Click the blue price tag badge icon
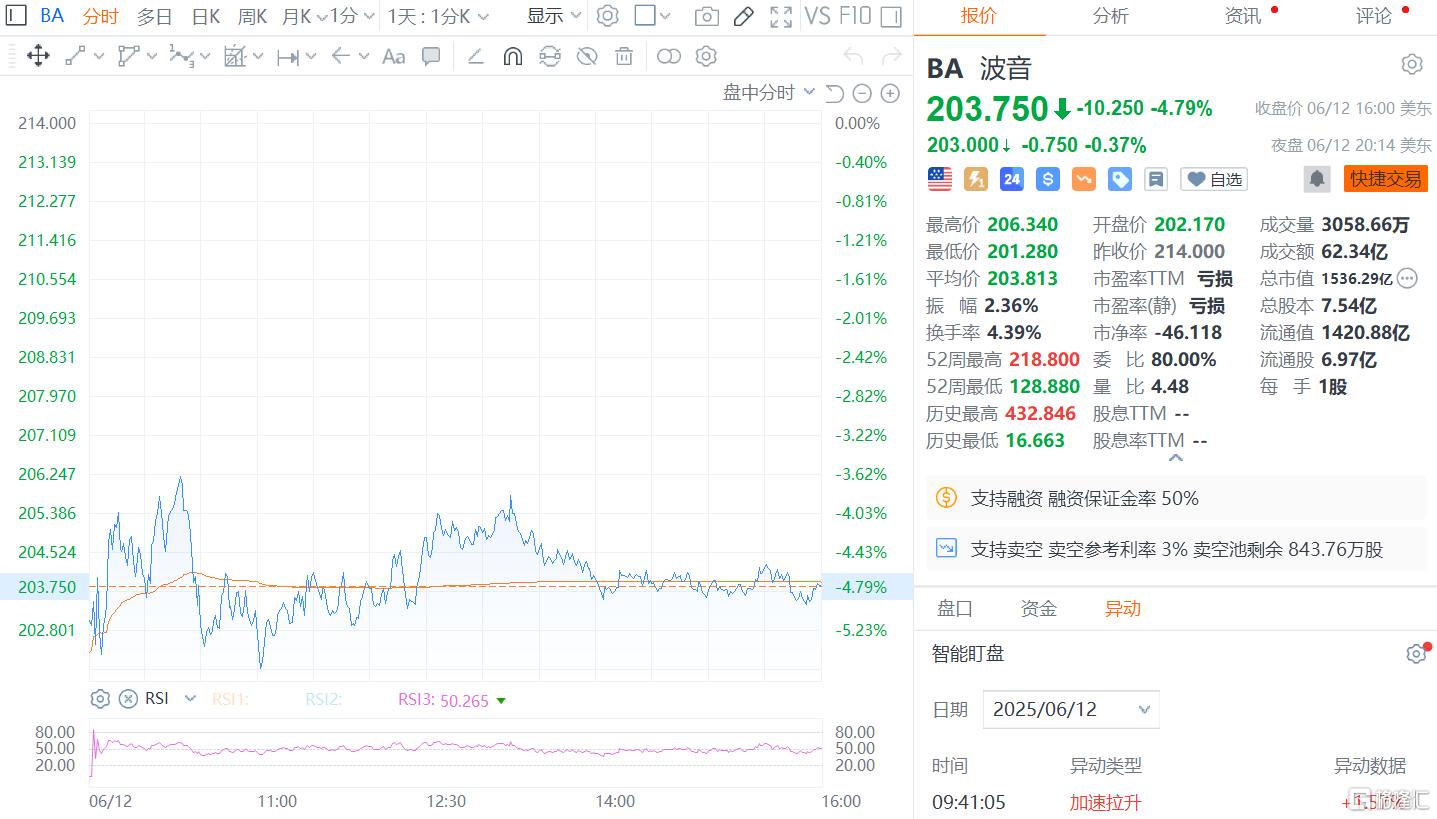Image resolution: width=1437 pixels, height=819 pixels. [1120, 179]
